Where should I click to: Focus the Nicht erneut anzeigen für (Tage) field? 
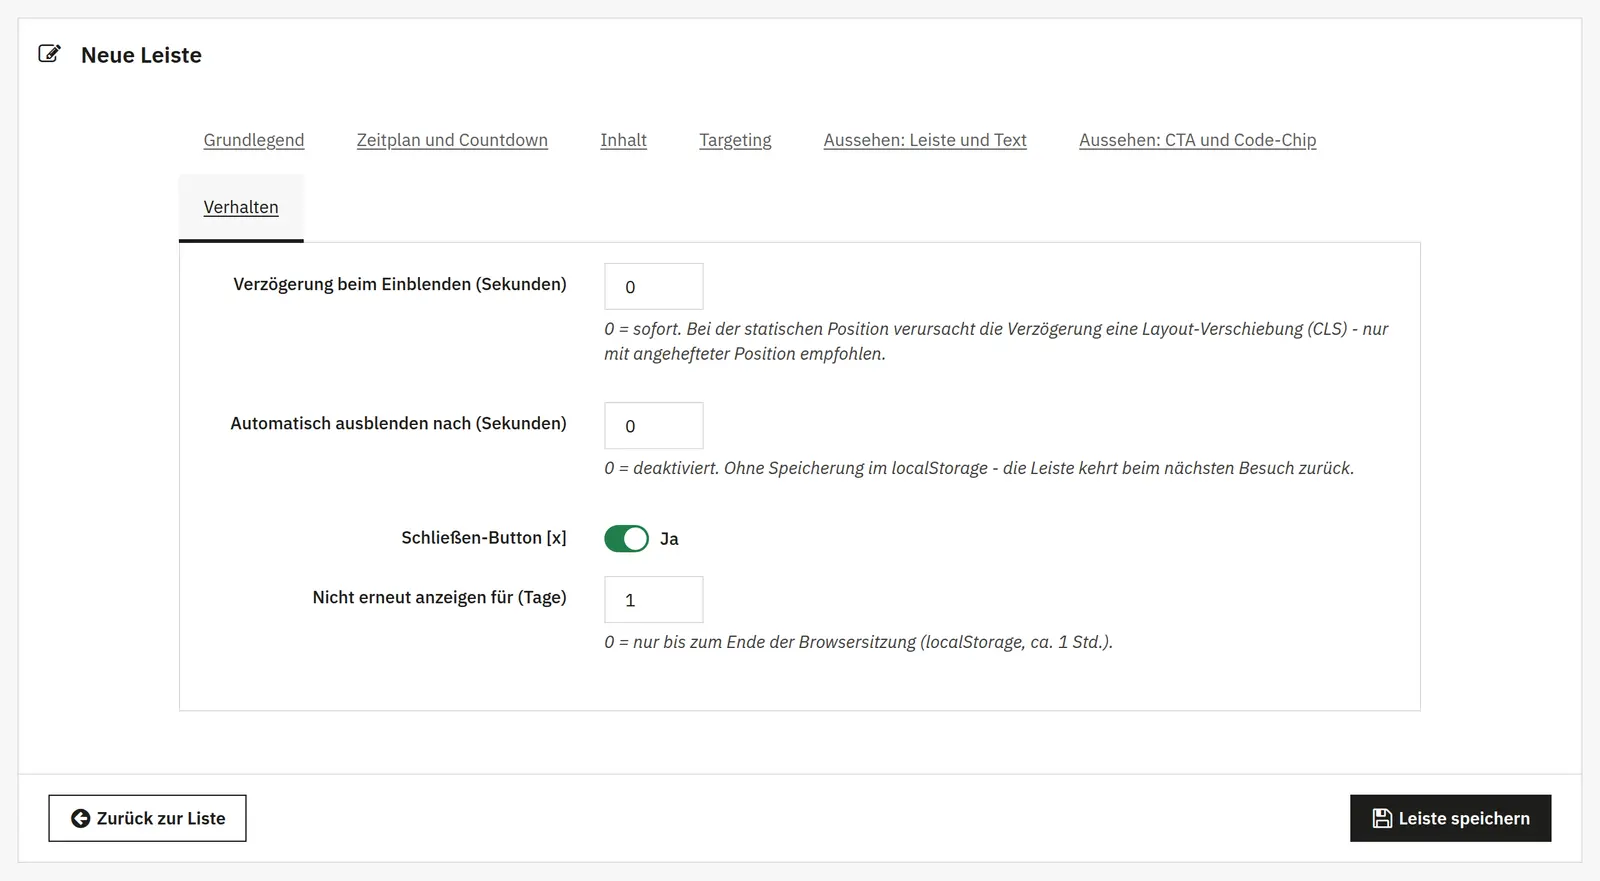[x=654, y=600]
